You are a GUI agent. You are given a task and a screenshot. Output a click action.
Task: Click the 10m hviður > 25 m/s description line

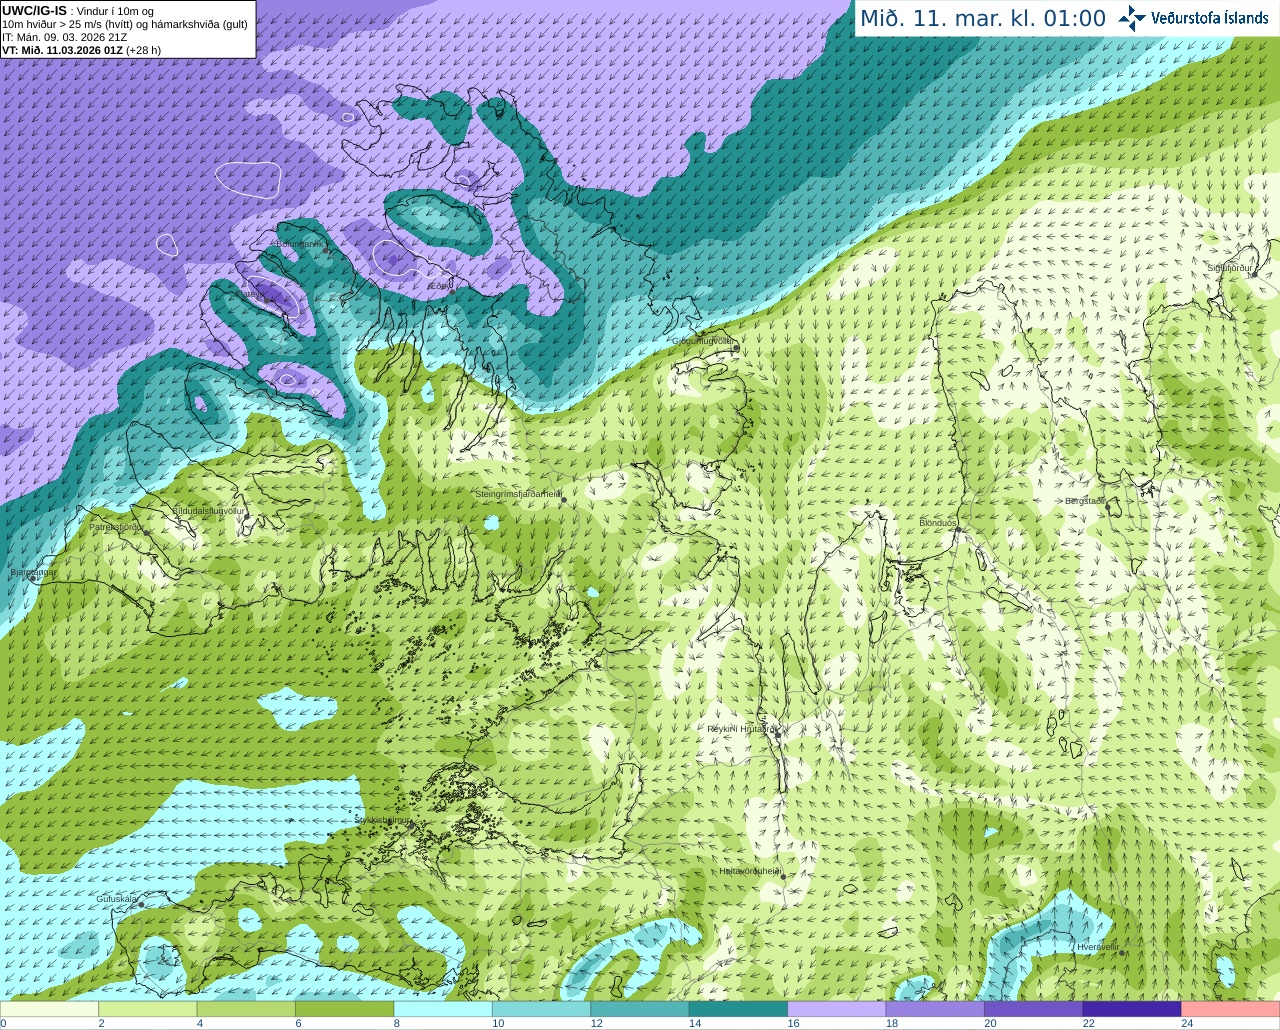125,24
